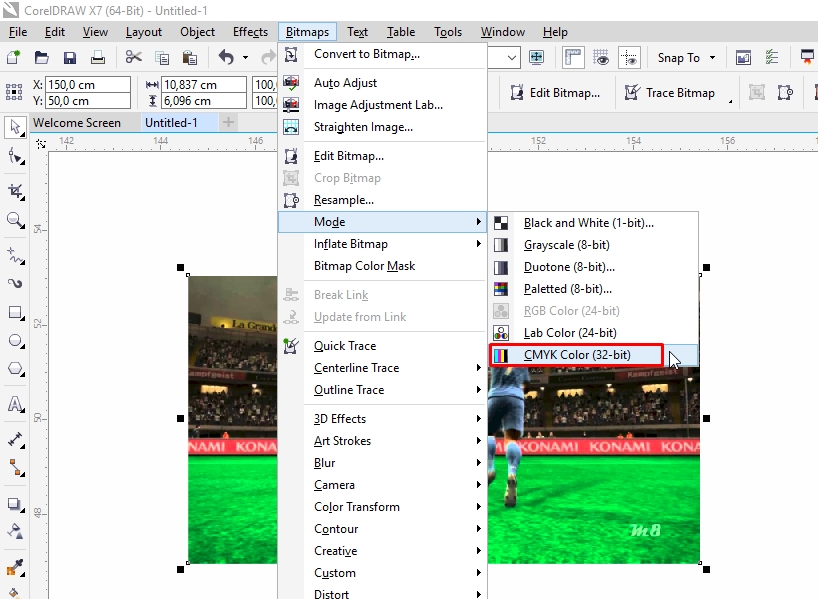
Task: Open the Print dialog from the toolbar
Action: tap(97, 57)
